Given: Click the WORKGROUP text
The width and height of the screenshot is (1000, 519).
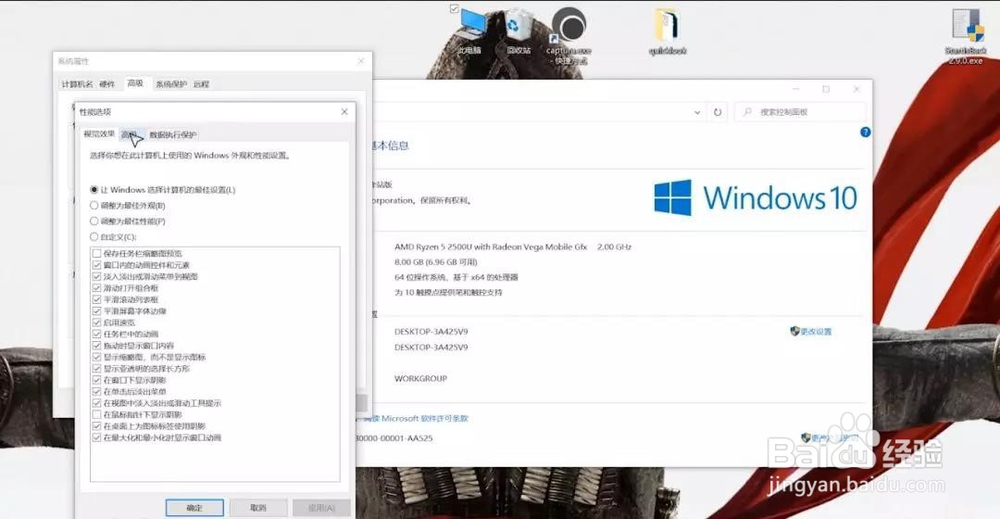Looking at the screenshot, I should pyautogui.click(x=420, y=378).
